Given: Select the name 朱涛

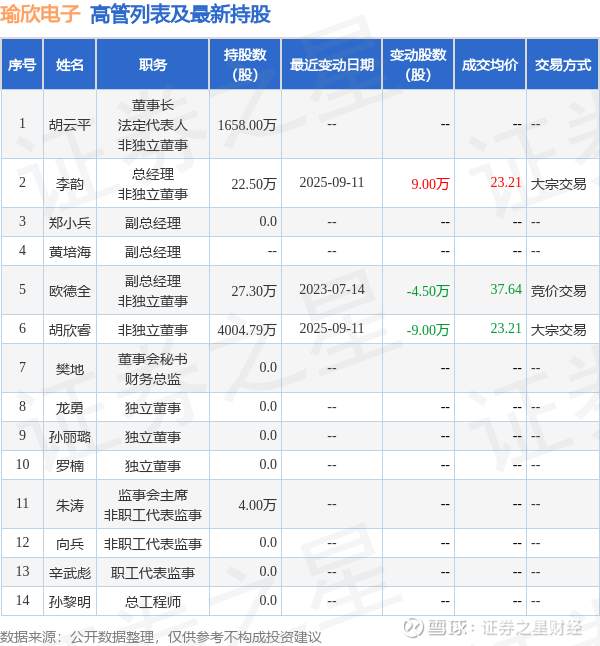Looking at the screenshot, I should [x=70, y=505].
